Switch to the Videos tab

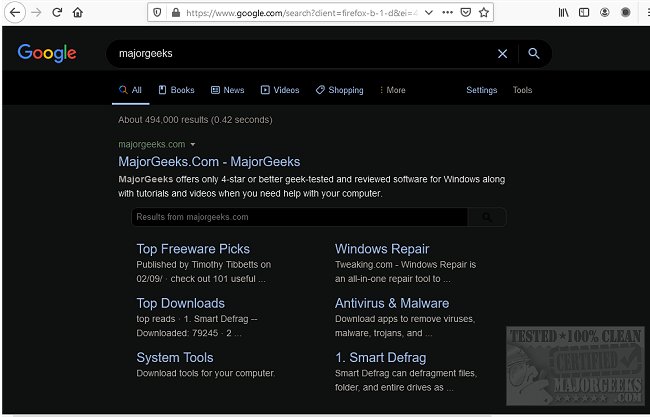tap(280, 90)
